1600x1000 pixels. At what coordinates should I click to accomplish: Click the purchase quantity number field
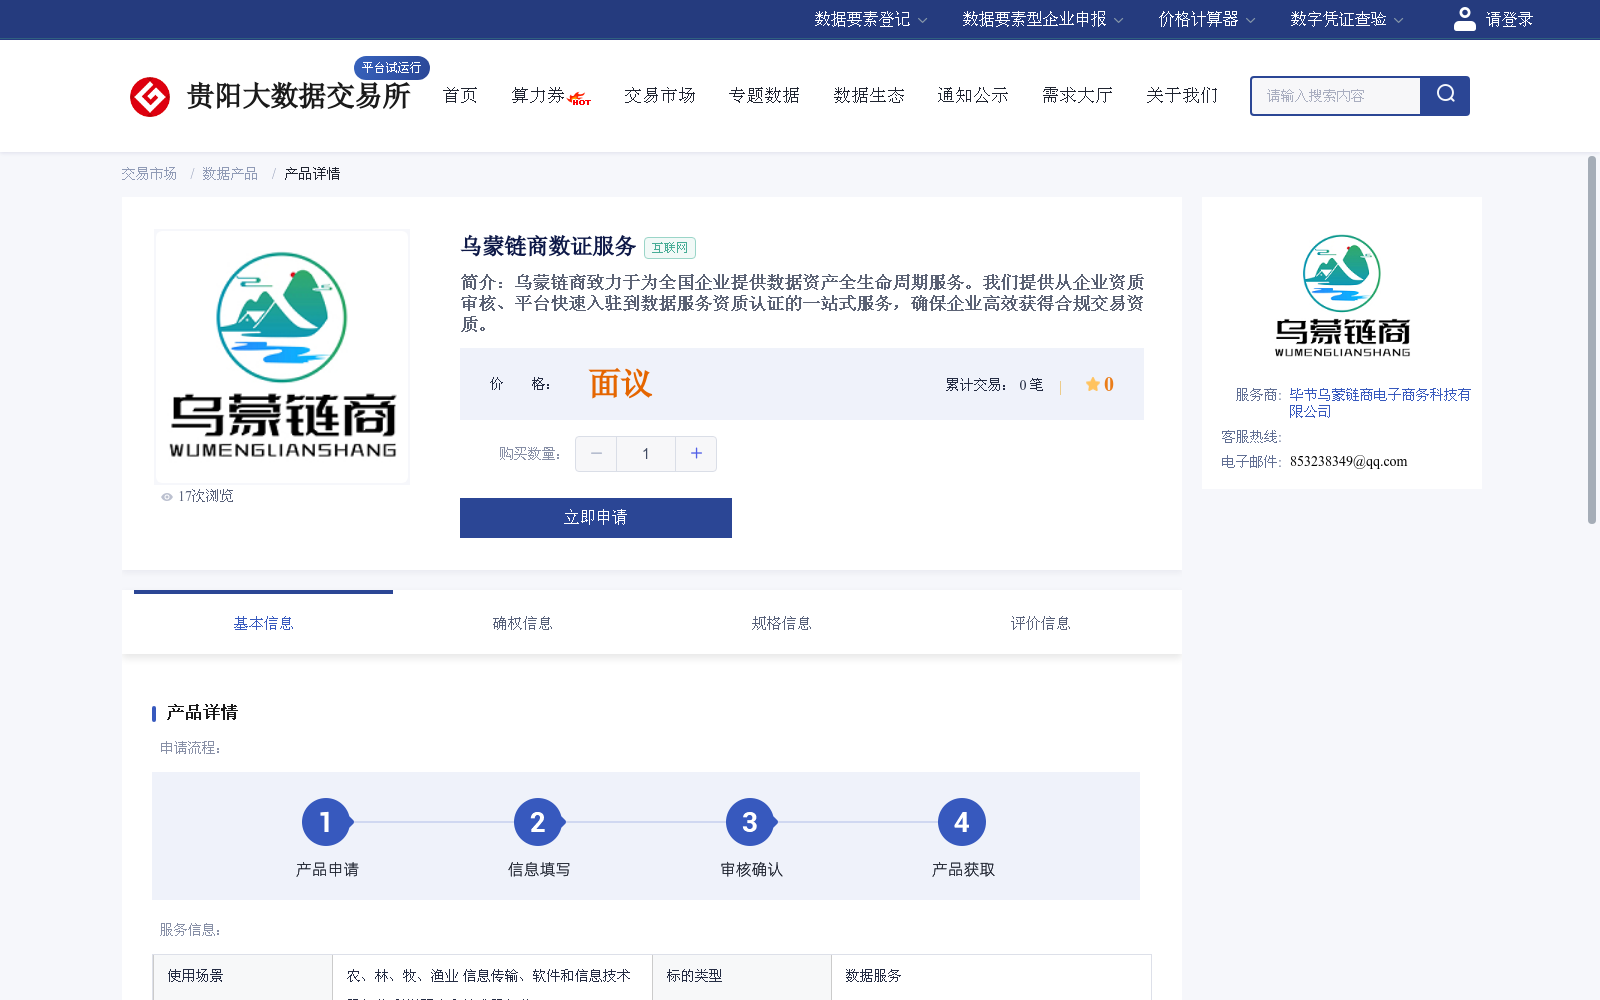pos(646,454)
